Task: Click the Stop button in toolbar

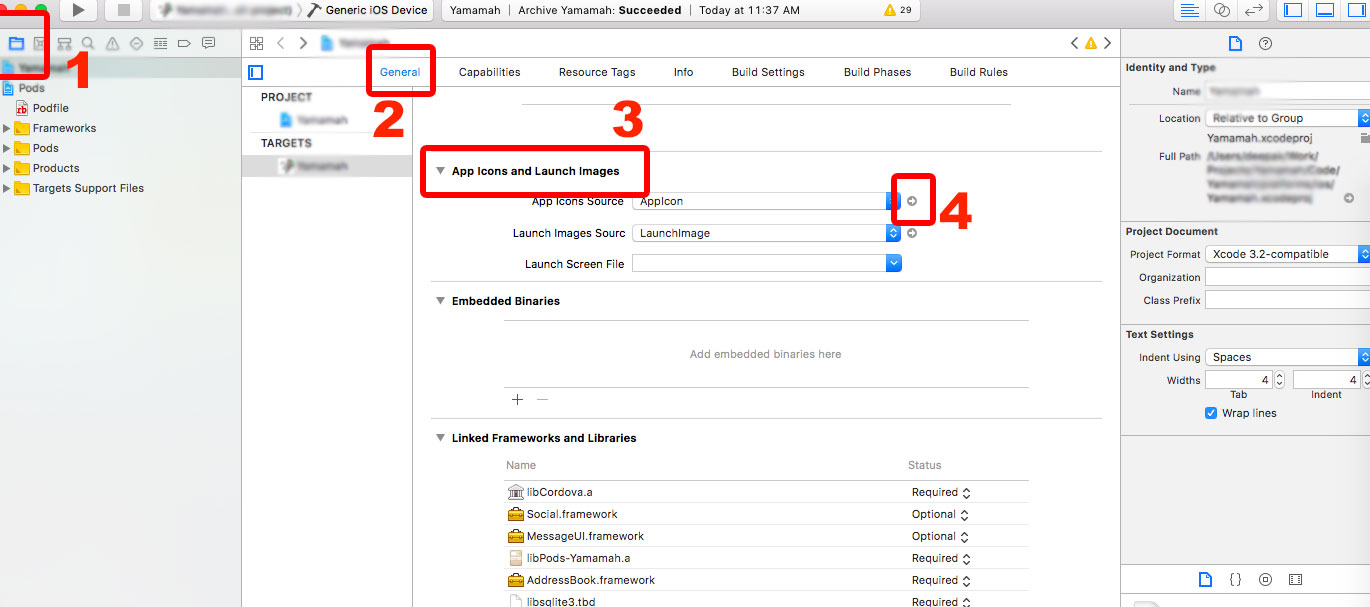Action: (x=123, y=10)
